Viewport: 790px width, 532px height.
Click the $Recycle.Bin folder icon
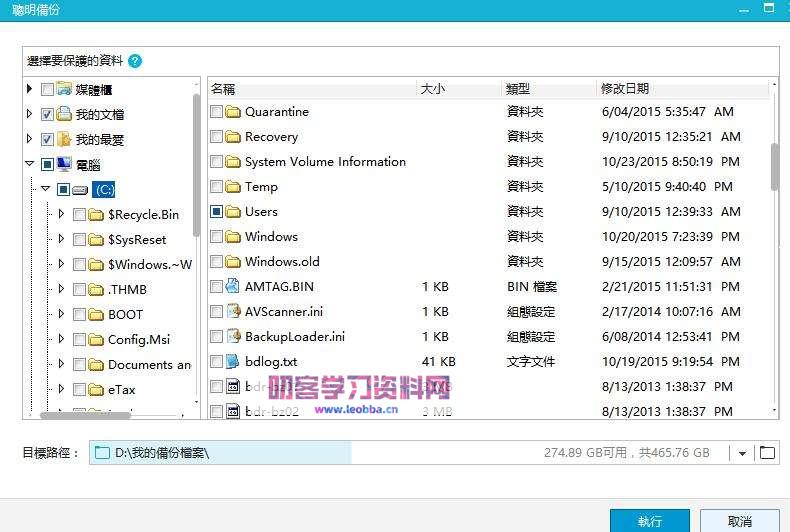(x=96, y=215)
